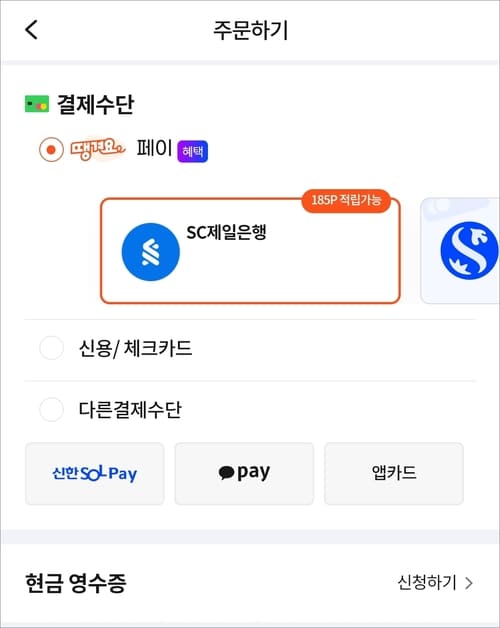The width and height of the screenshot is (500, 628).
Task: Choose the KakaoPay pay button
Action: pyautogui.click(x=244, y=473)
